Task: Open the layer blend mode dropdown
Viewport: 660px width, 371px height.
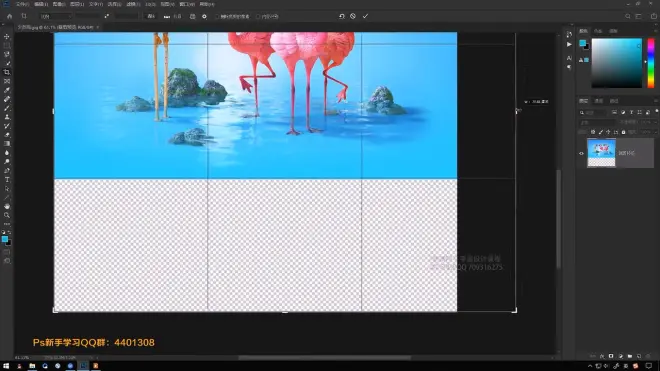Action: [597, 122]
